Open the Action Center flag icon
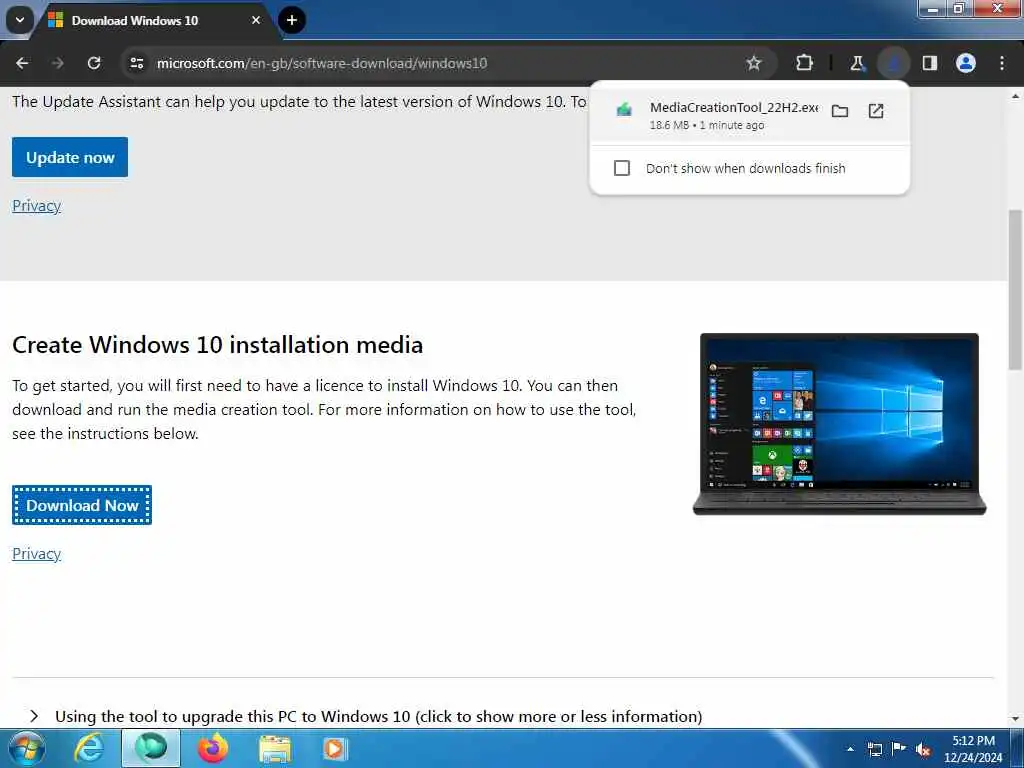This screenshot has width=1024, height=768. point(899,749)
